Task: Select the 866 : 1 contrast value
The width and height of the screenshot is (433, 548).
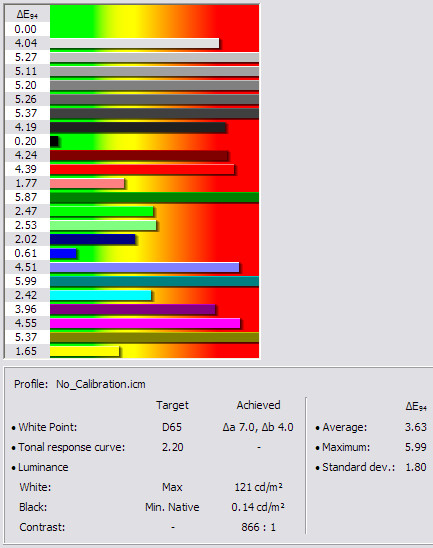Action: coord(258,527)
